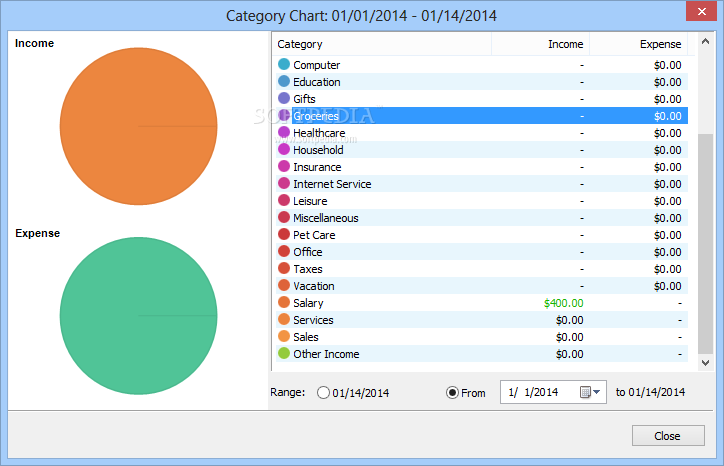Select the Salary row label

(308, 303)
